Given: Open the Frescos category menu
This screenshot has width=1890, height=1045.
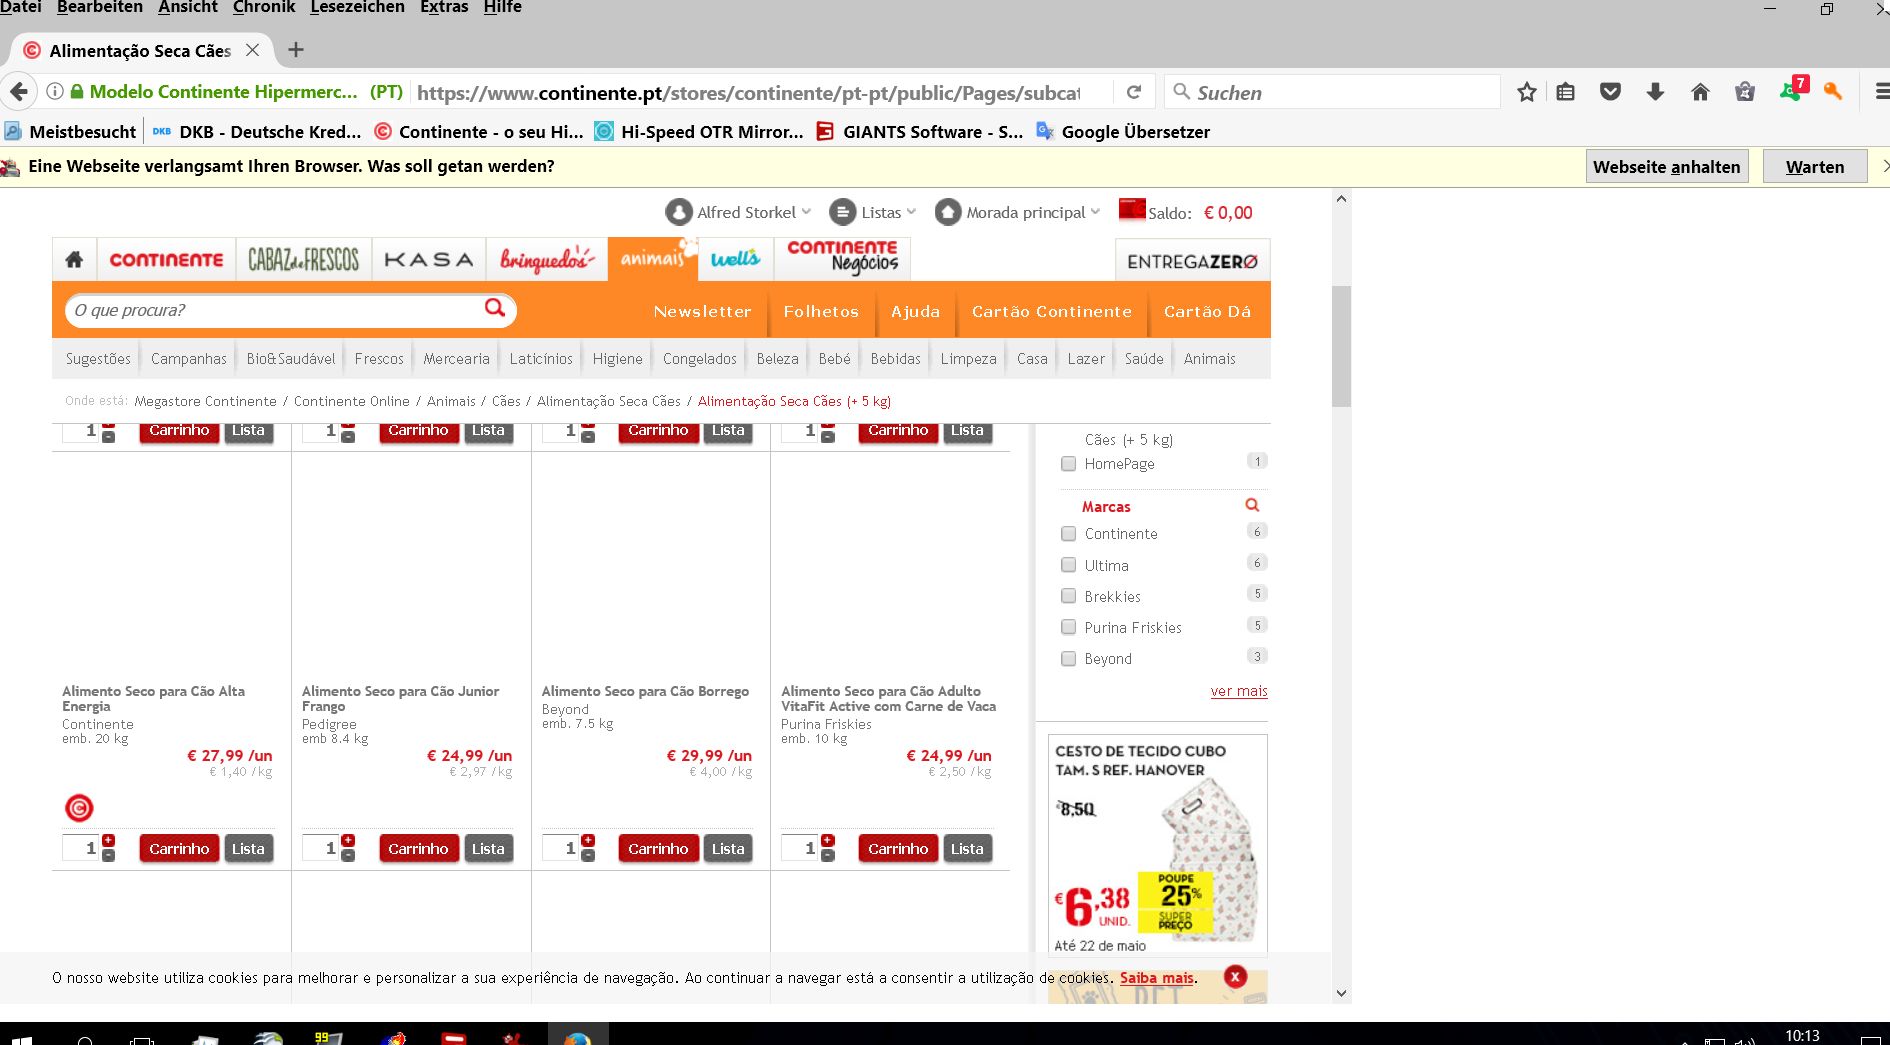Looking at the screenshot, I should (379, 359).
